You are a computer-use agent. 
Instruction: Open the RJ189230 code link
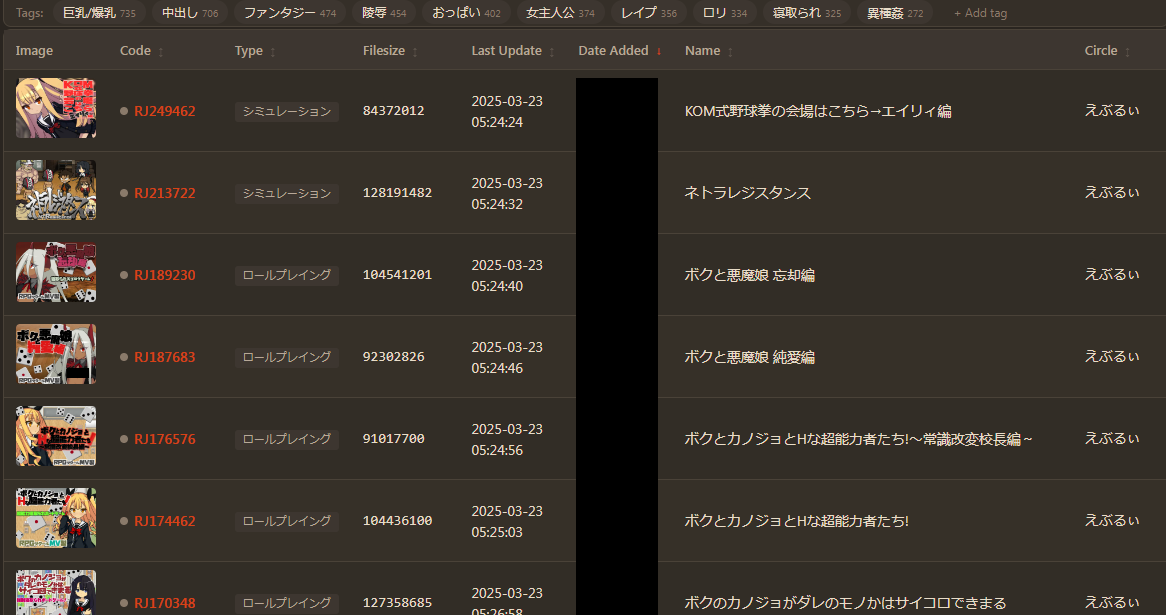(164, 274)
